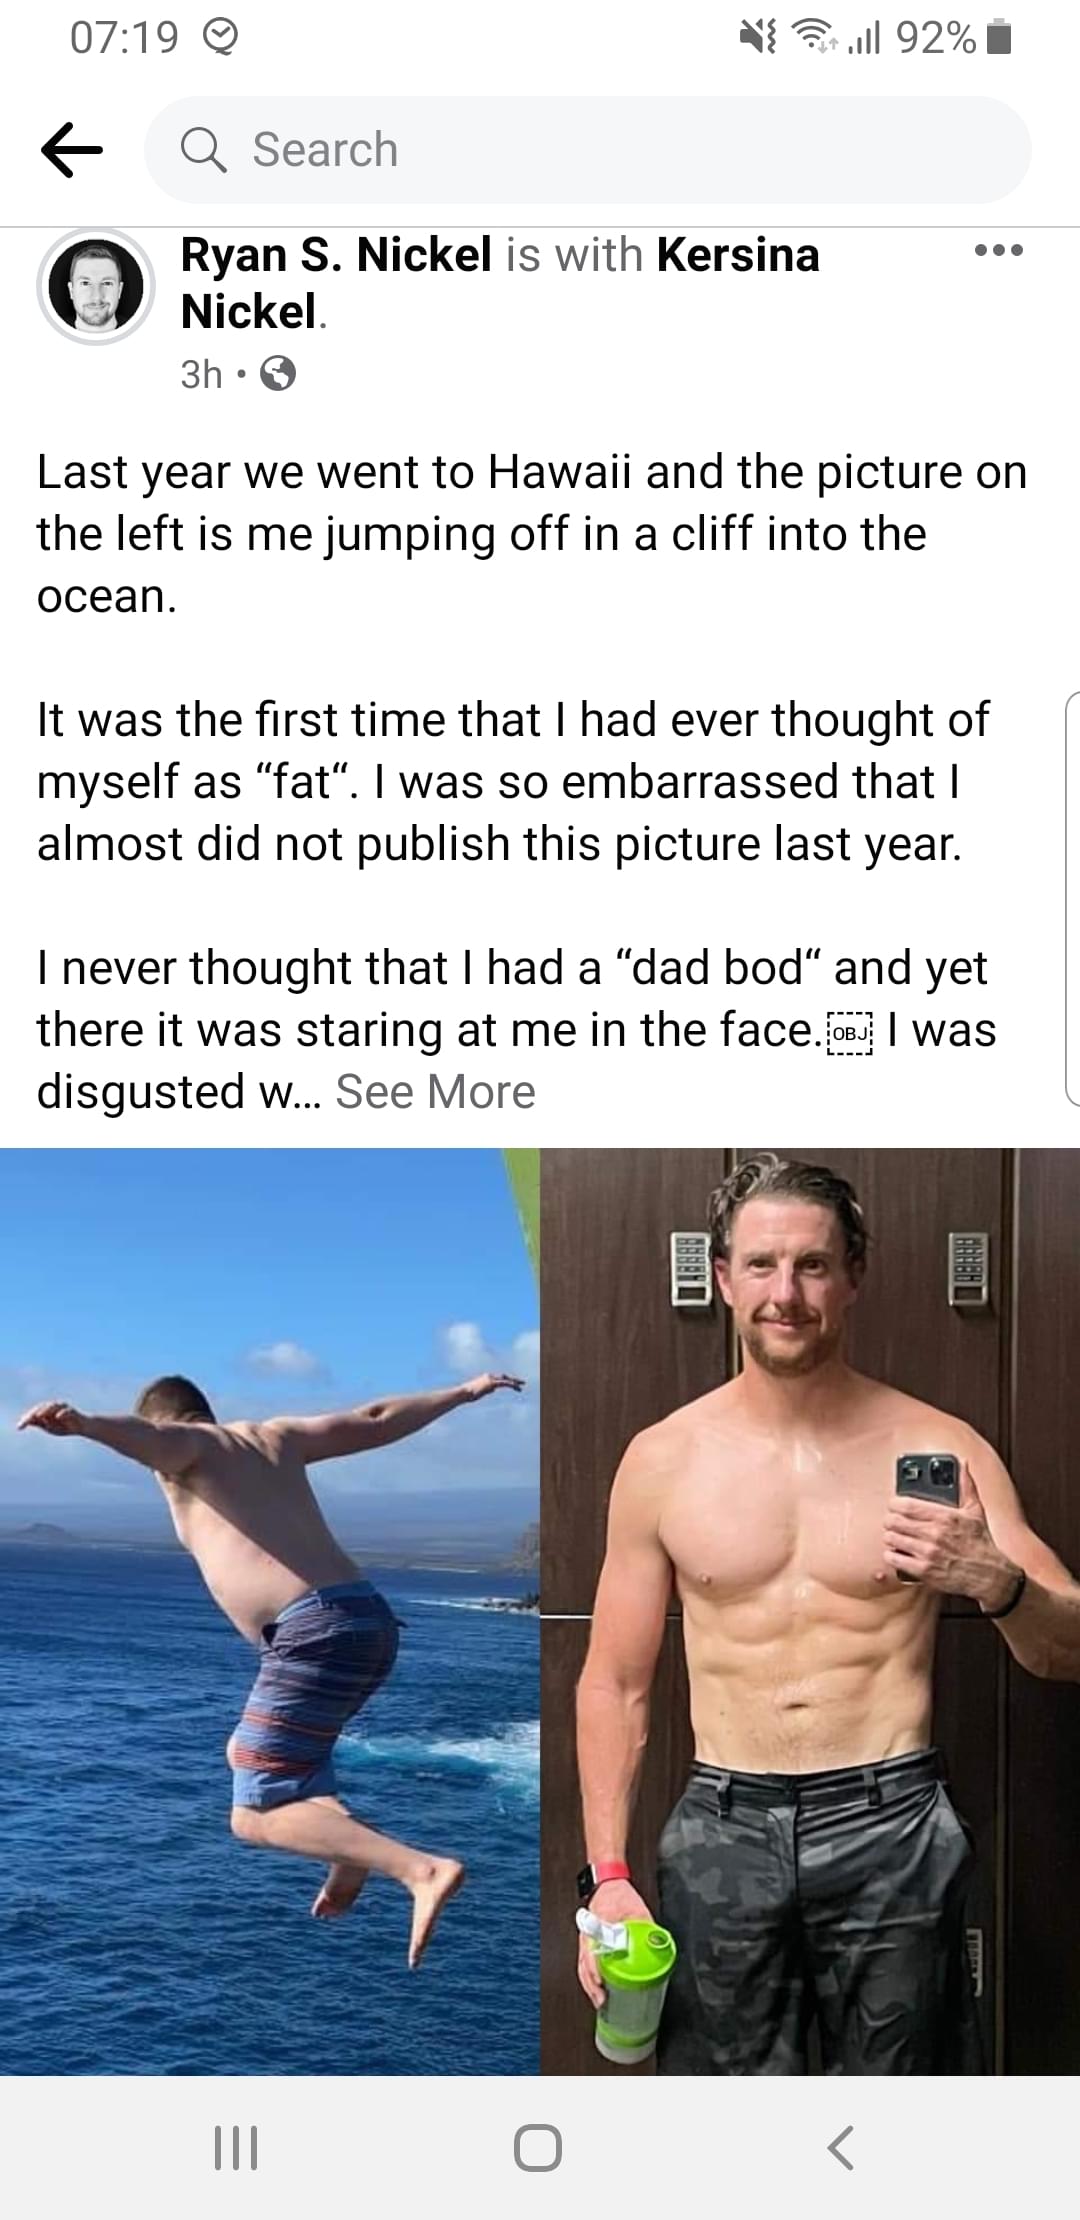Screen dimensions: 1080x2220
Task: Tap the public globe privacy icon
Action: (278, 374)
